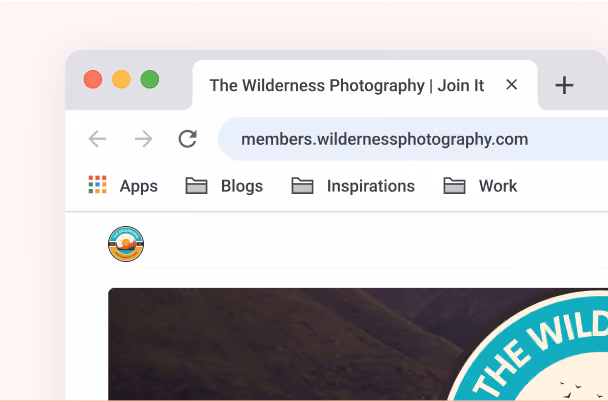This screenshot has width=608, height=402.
Task: Click the yellow minimize window button
Action: point(121,79)
